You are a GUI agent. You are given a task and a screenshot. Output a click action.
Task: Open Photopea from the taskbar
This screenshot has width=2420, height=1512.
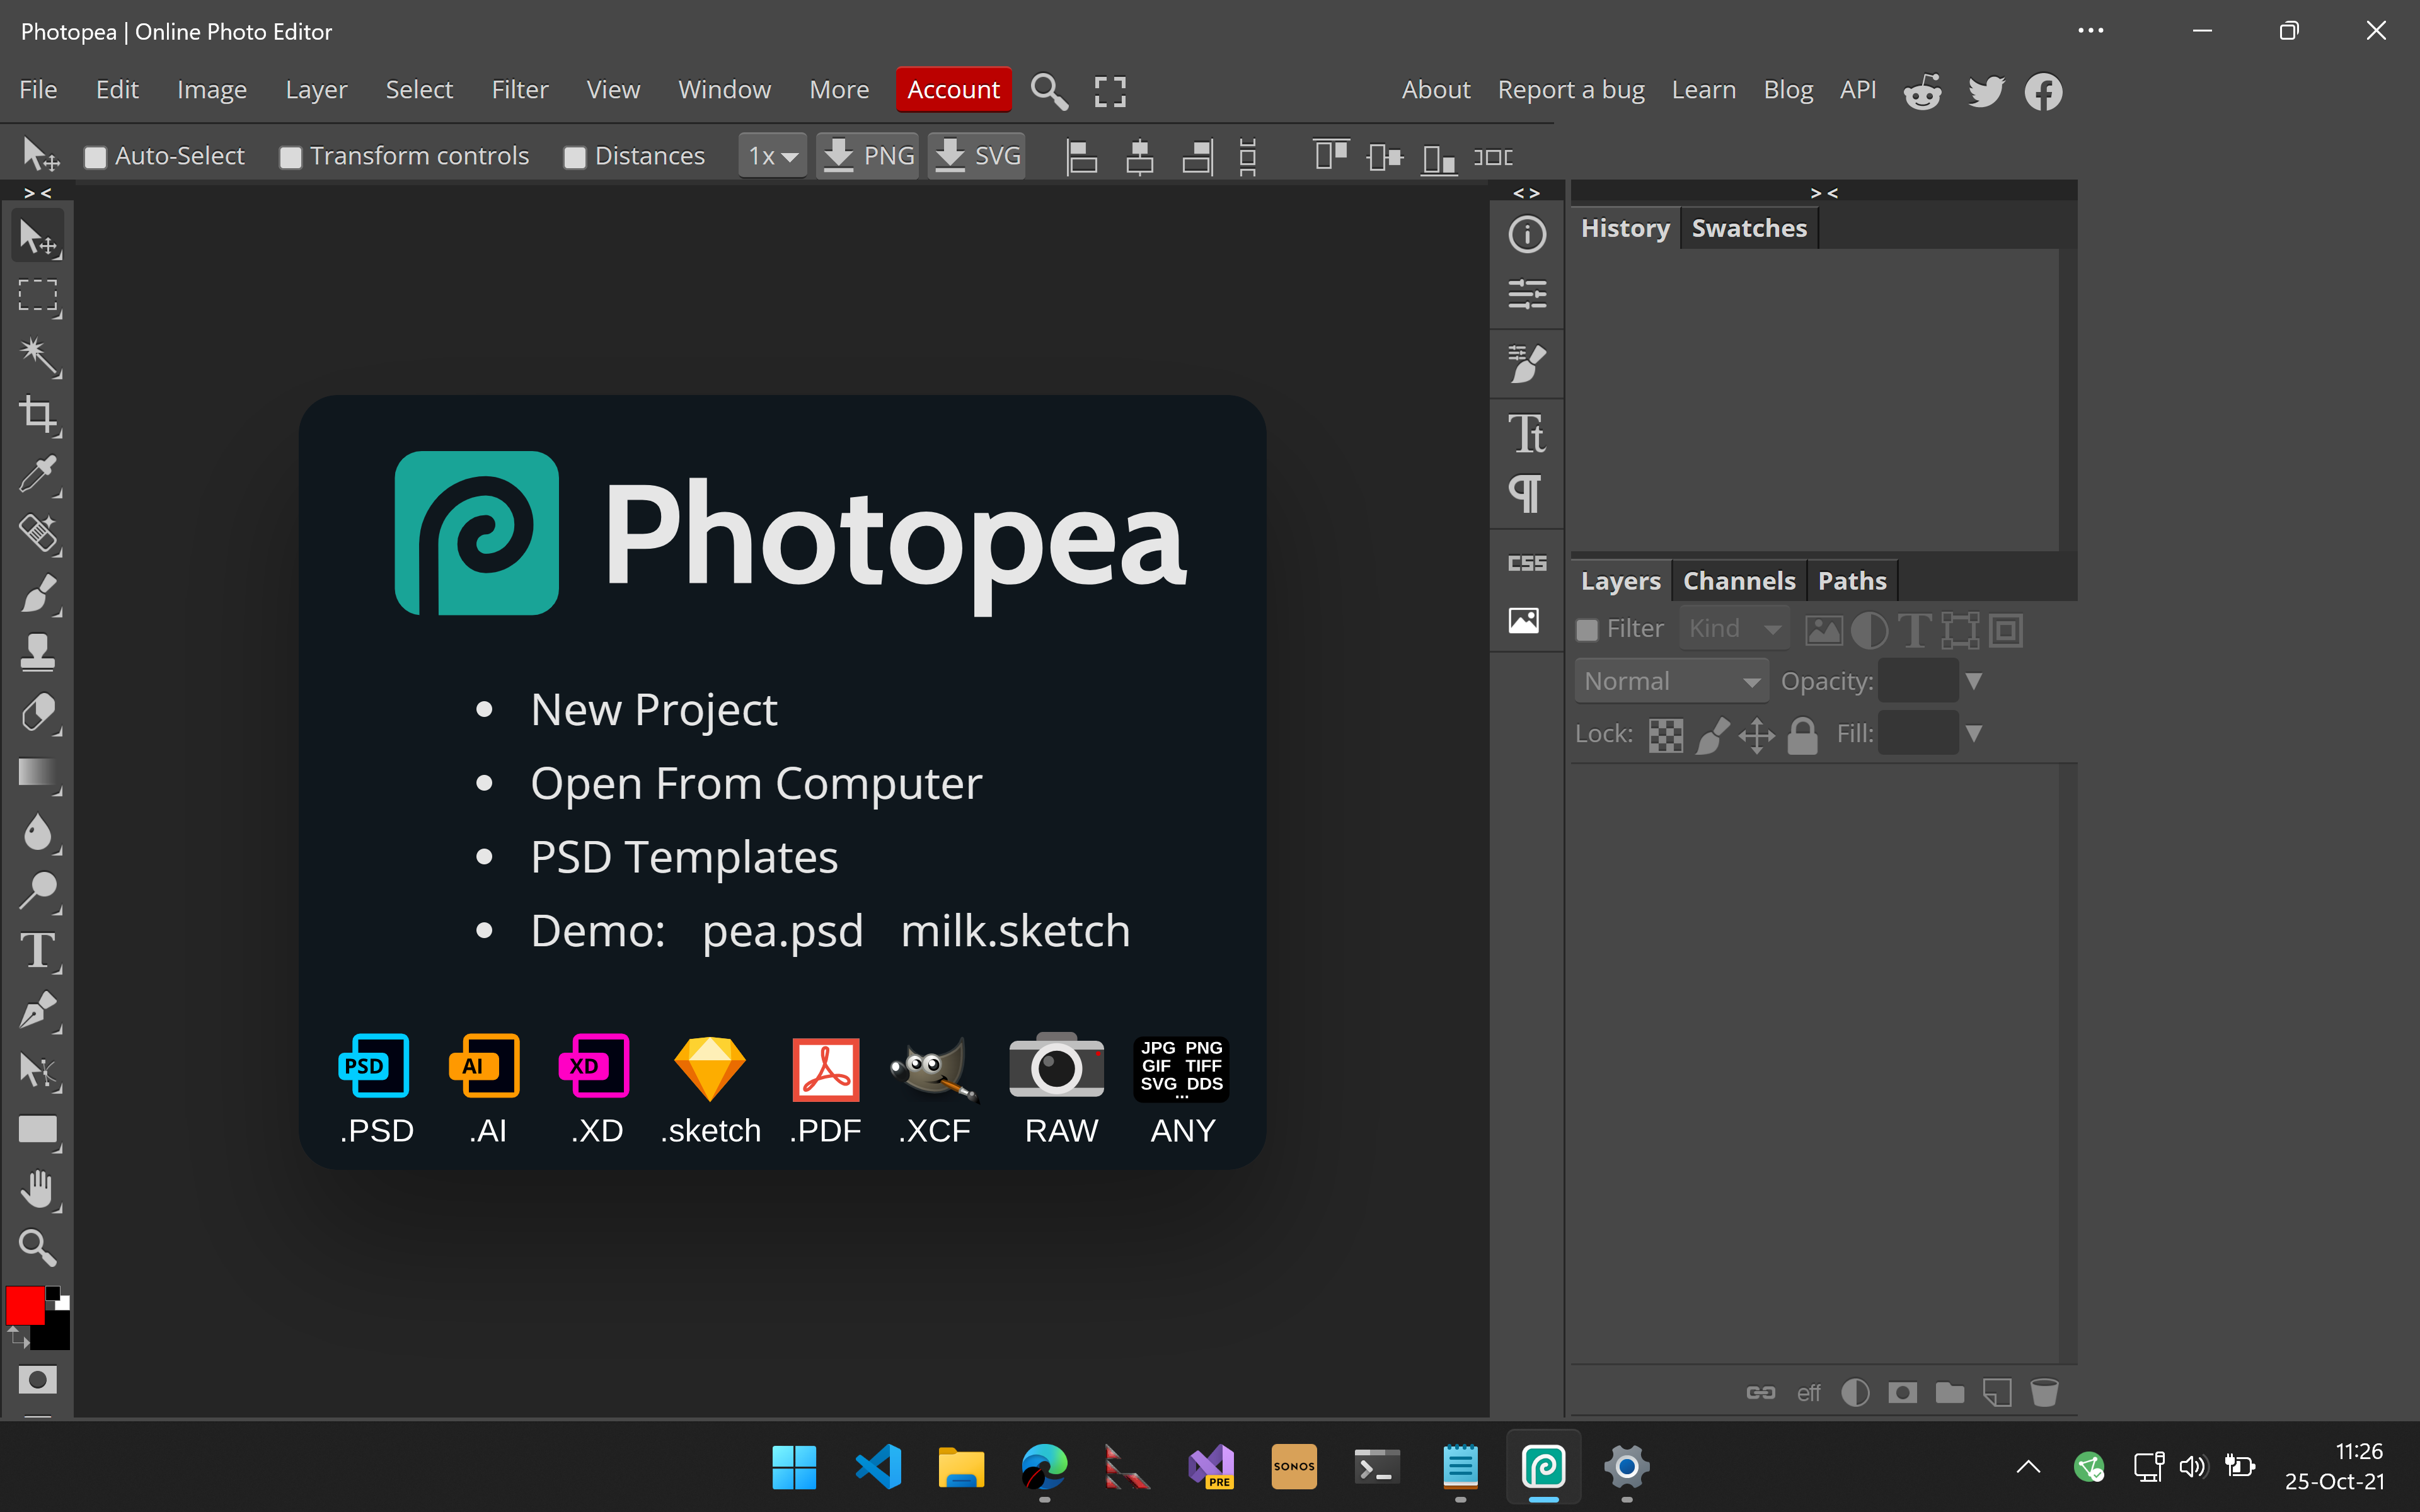[x=1543, y=1467]
